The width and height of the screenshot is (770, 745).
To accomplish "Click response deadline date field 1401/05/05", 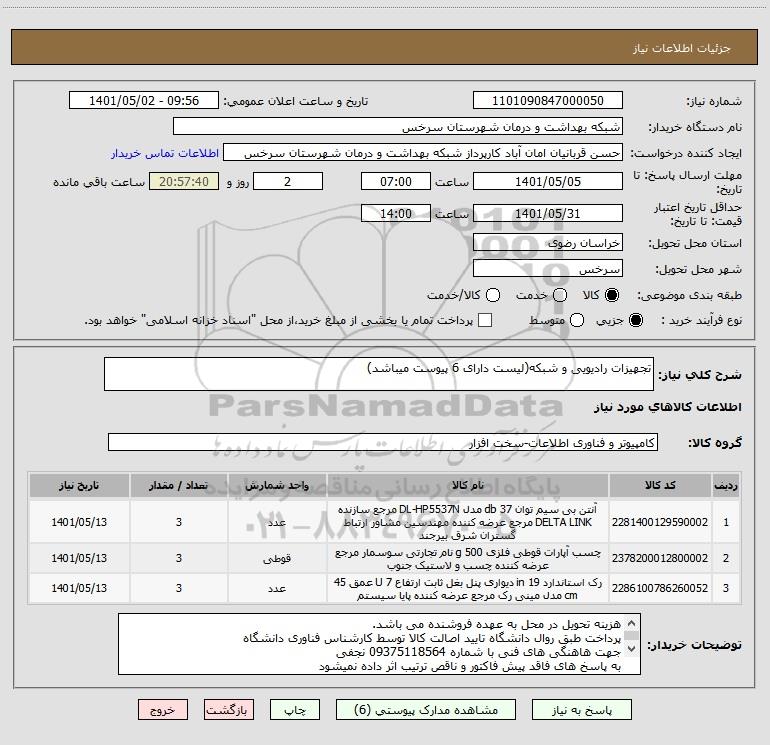I will pyautogui.click(x=548, y=182).
